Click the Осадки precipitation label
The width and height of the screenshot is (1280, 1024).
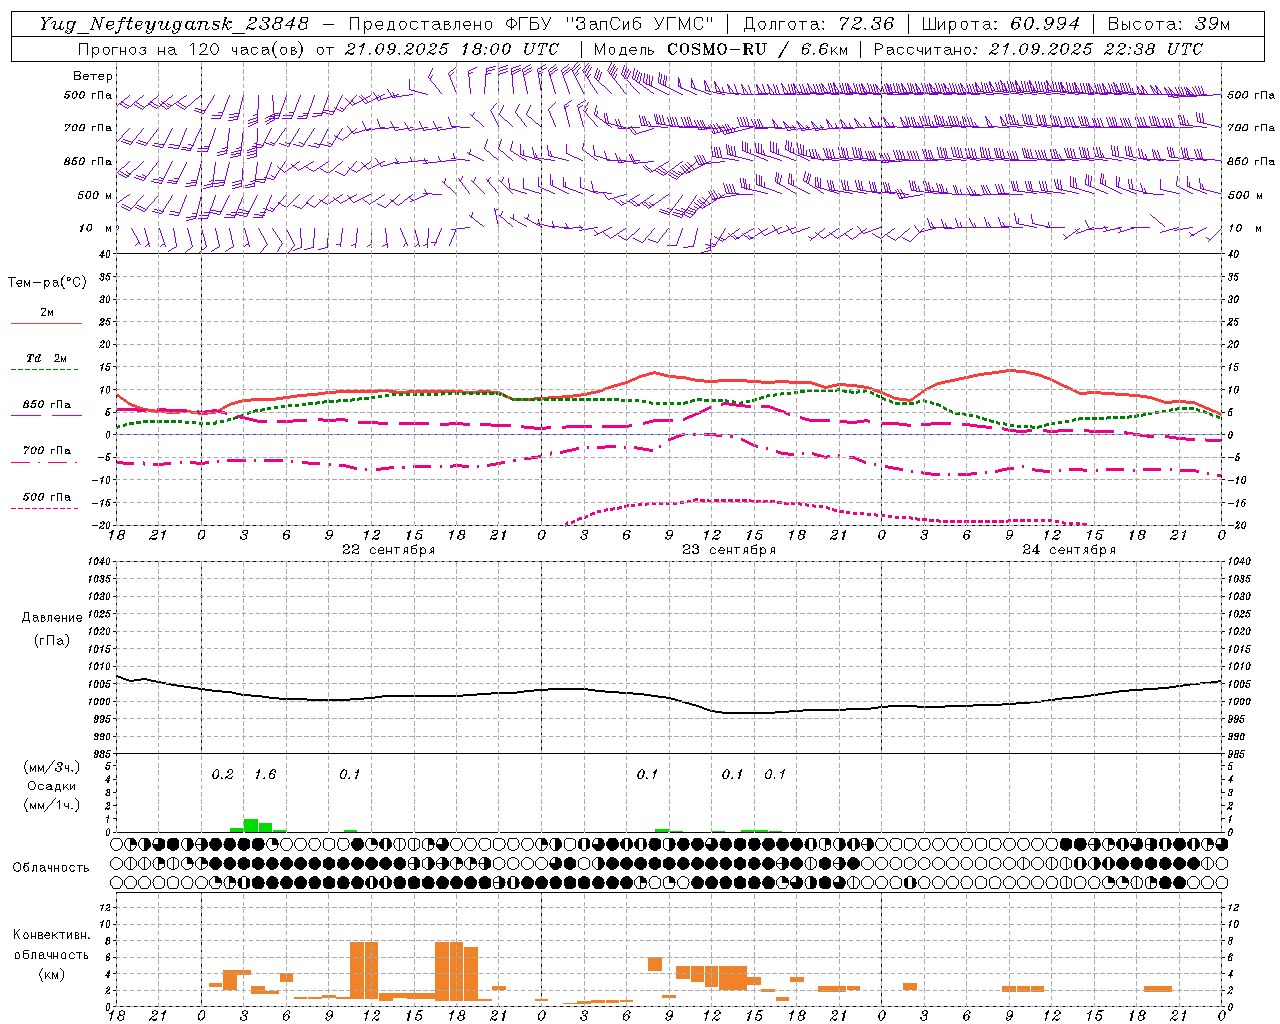pyautogui.click(x=51, y=786)
